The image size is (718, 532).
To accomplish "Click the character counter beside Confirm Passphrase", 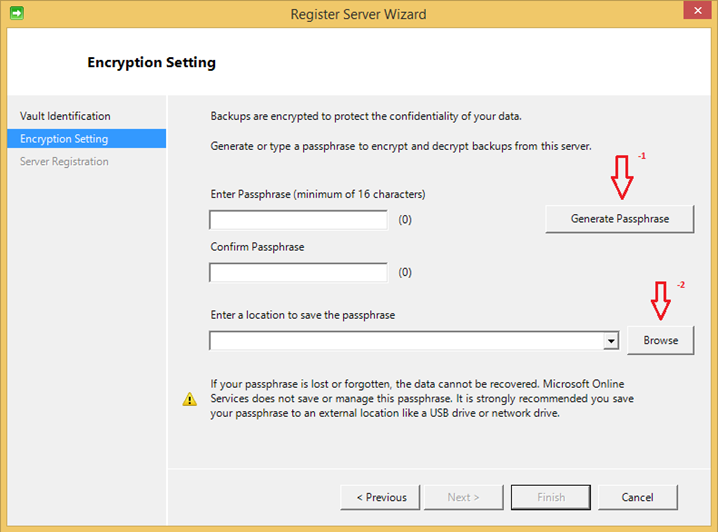I will click(x=405, y=272).
